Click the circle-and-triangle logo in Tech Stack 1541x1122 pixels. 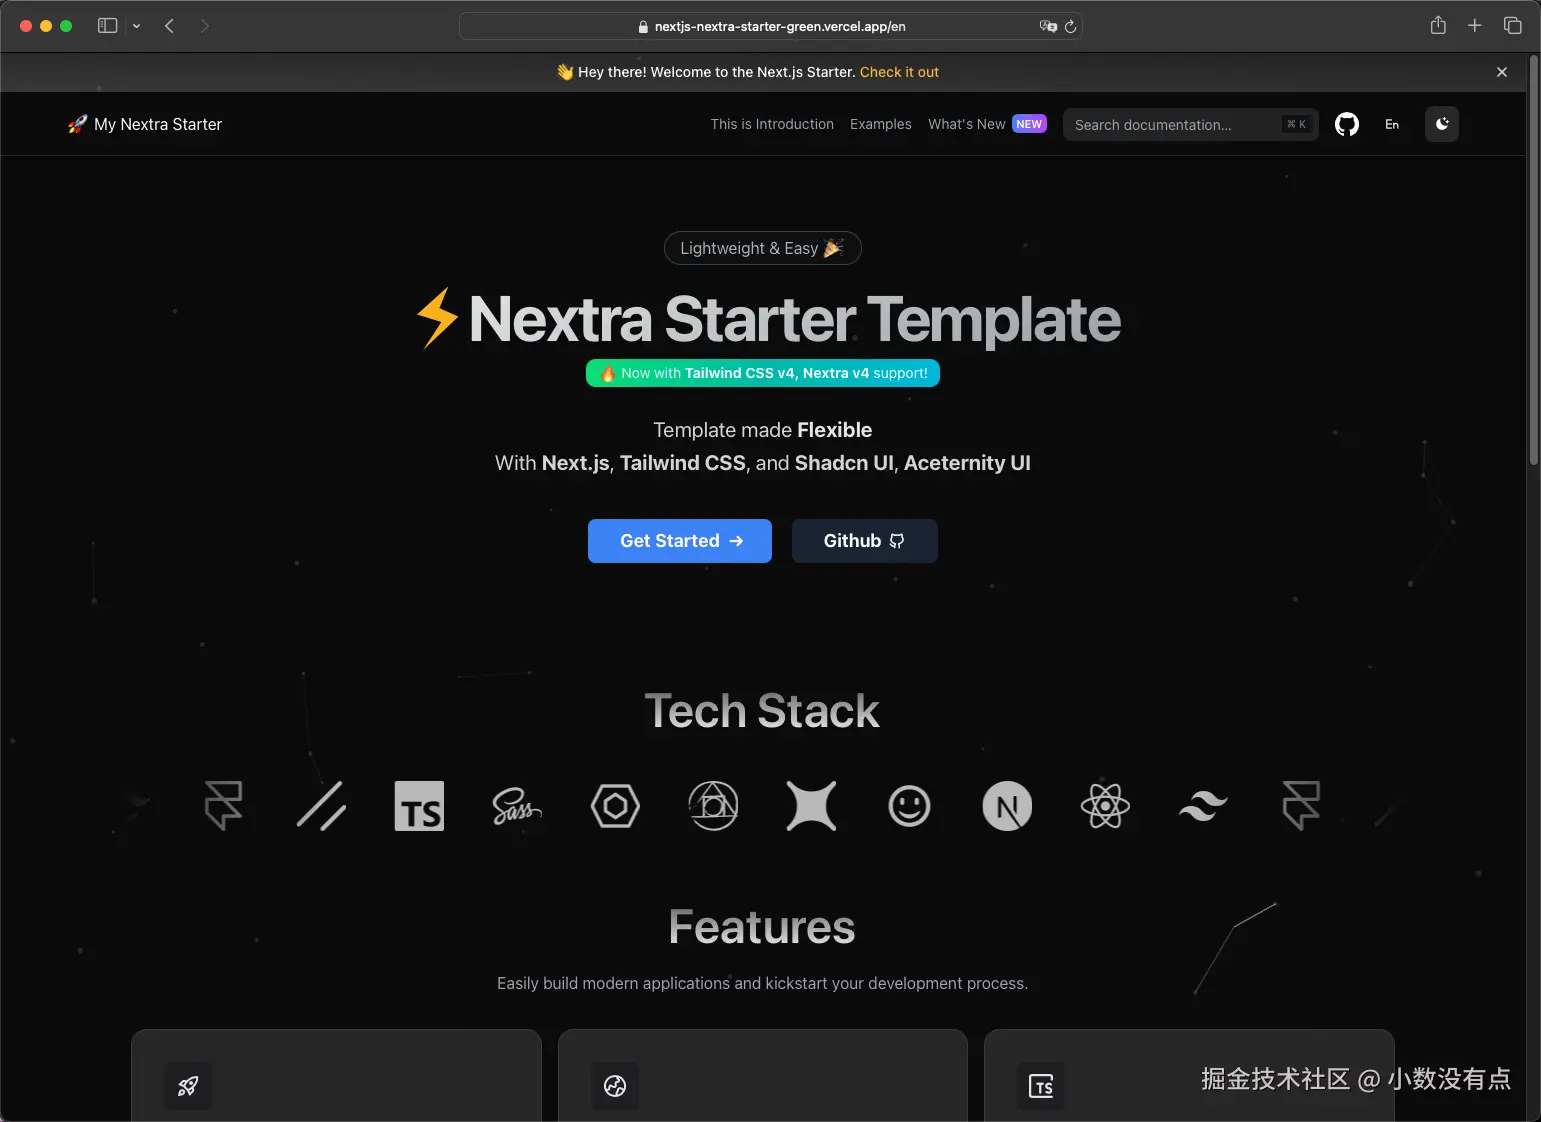pos(714,806)
